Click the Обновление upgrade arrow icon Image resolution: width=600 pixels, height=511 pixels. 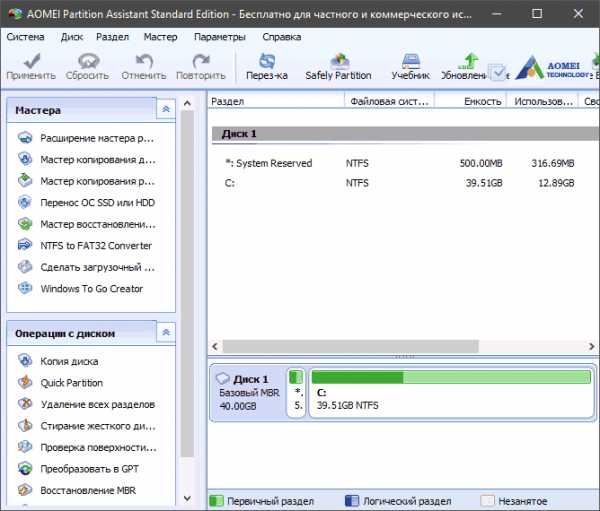click(x=469, y=60)
